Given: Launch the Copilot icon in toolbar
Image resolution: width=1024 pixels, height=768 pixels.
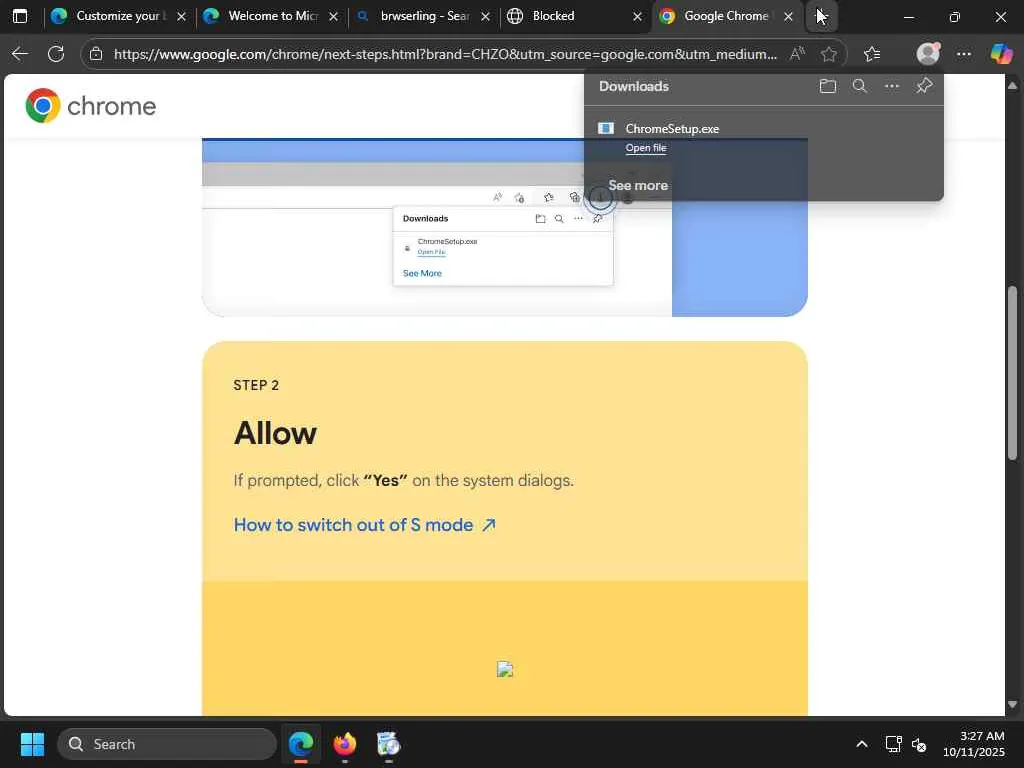Looking at the screenshot, I should (x=1001, y=54).
